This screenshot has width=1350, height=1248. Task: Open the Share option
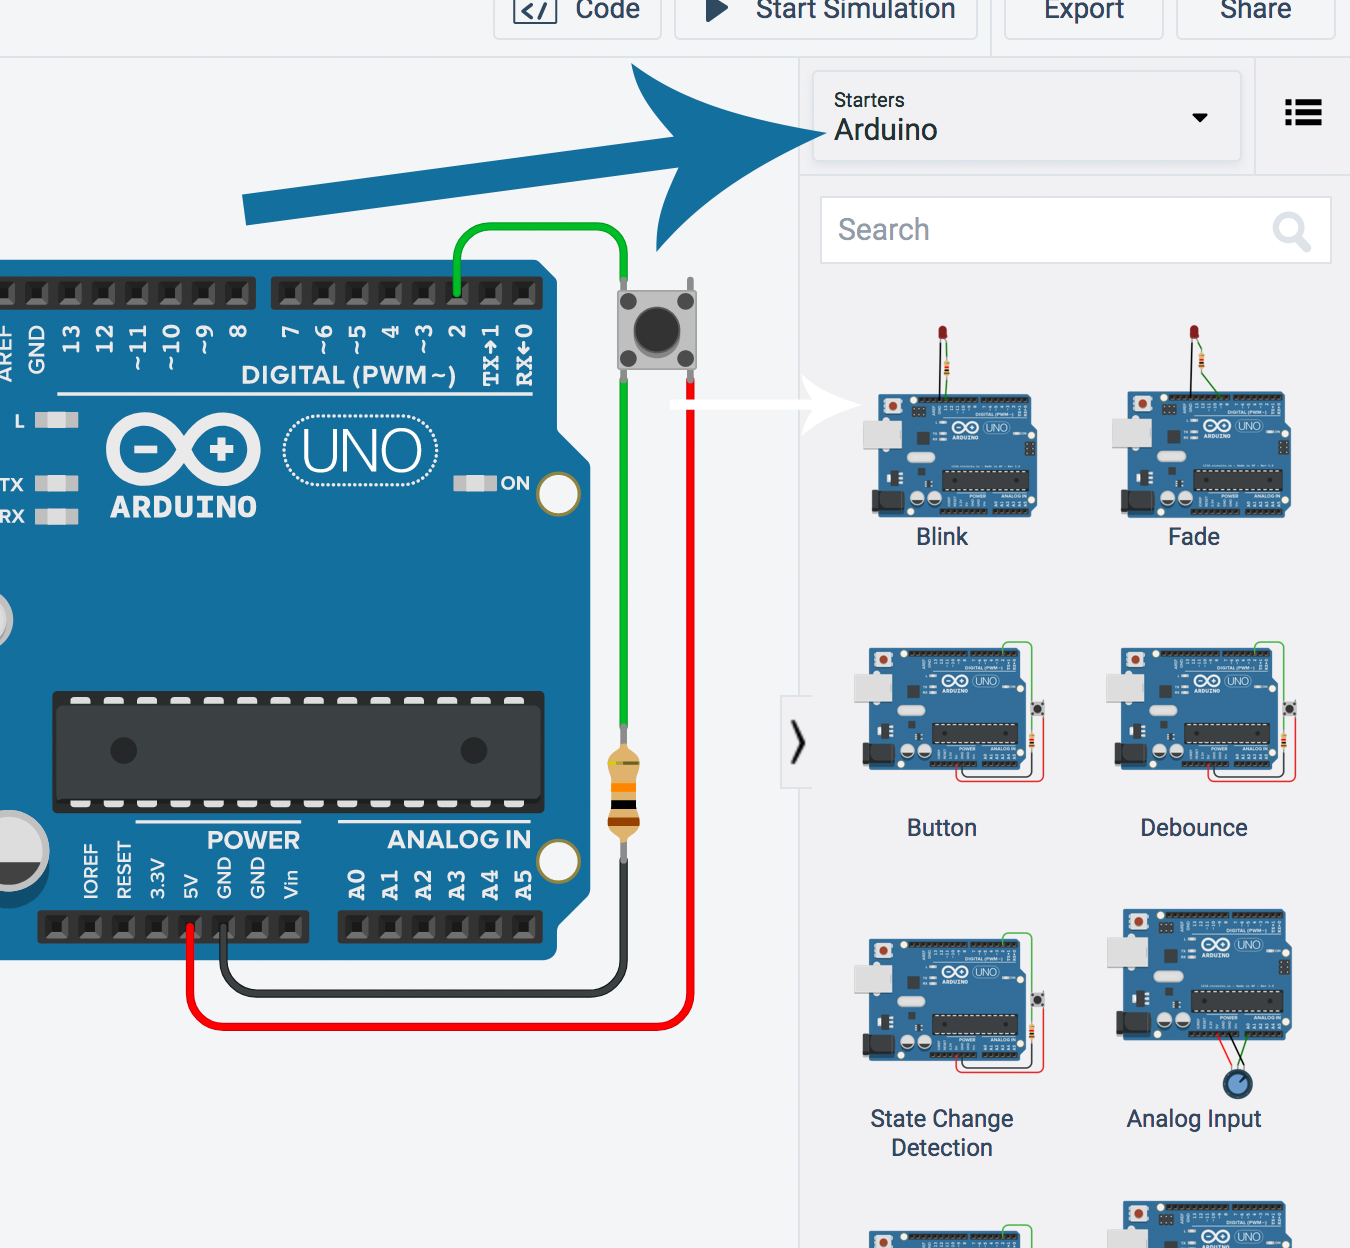click(1255, 12)
